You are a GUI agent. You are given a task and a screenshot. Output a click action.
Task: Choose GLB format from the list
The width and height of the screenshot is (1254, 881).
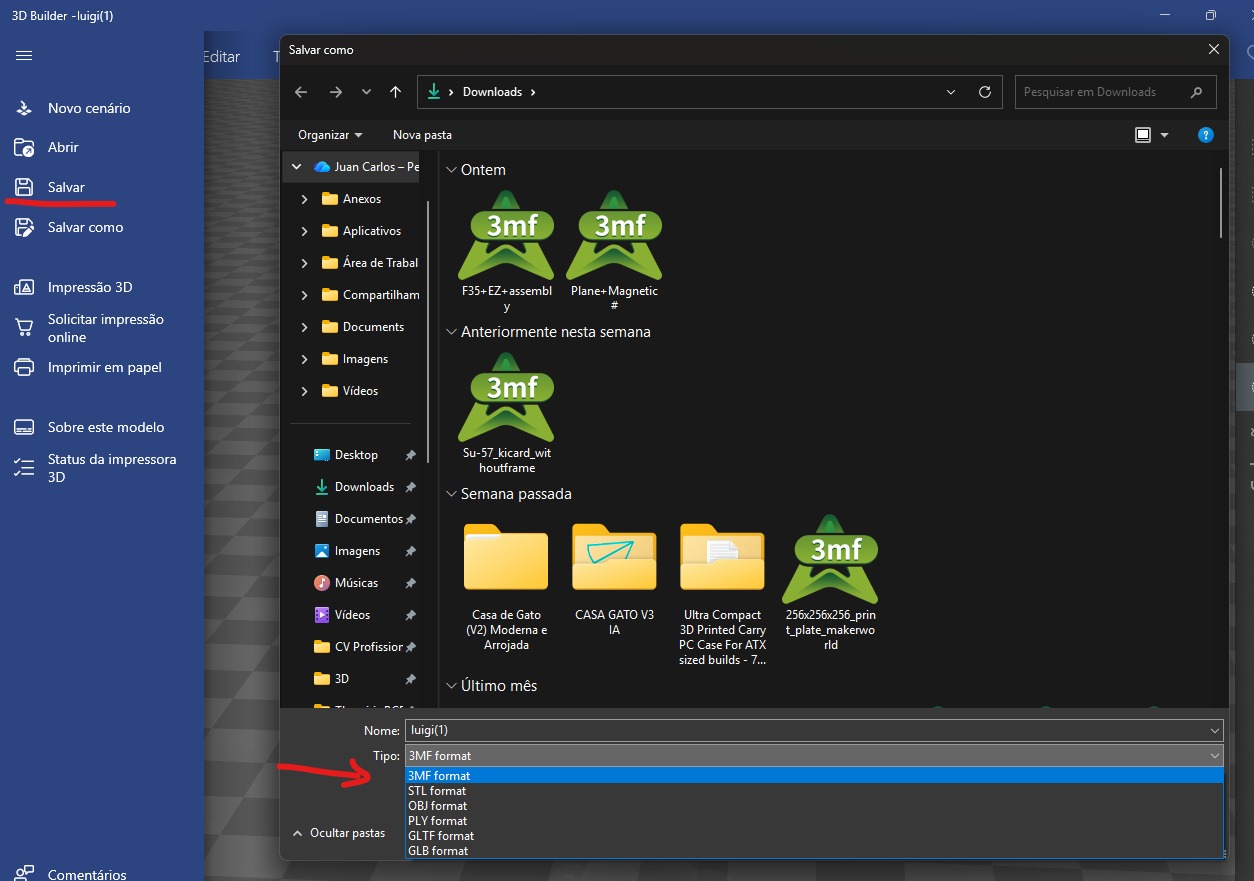[x=814, y=851]
